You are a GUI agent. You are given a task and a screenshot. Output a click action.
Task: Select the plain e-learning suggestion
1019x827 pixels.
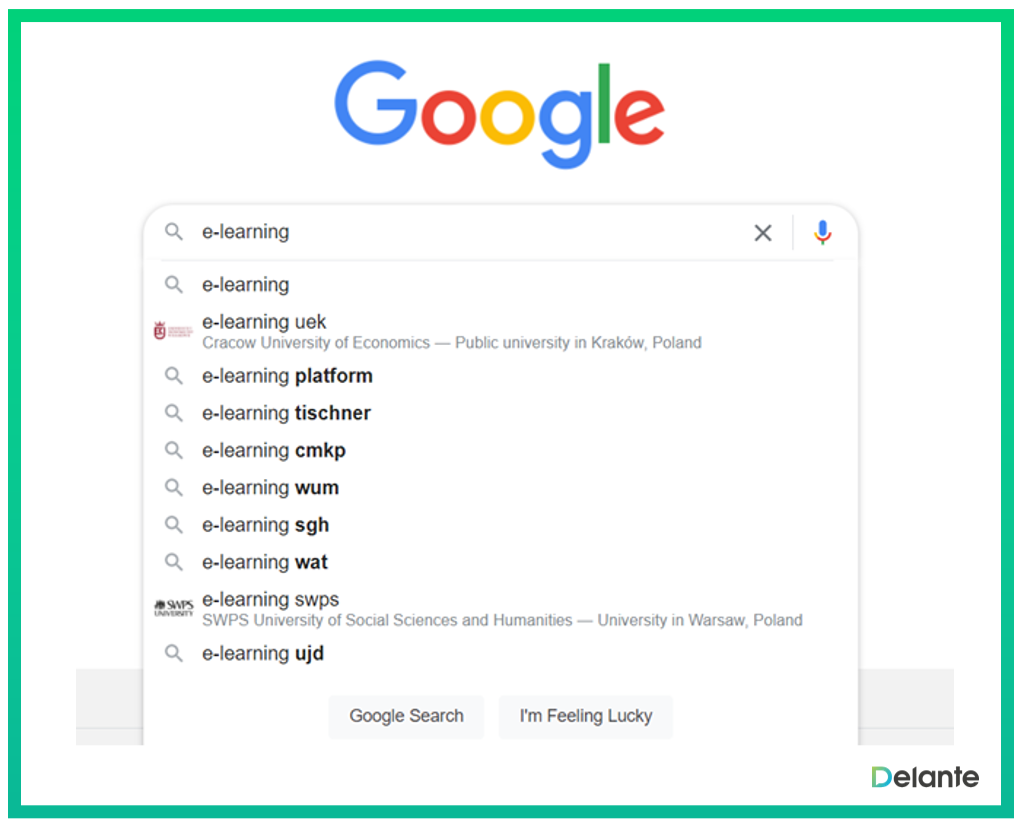246,285
